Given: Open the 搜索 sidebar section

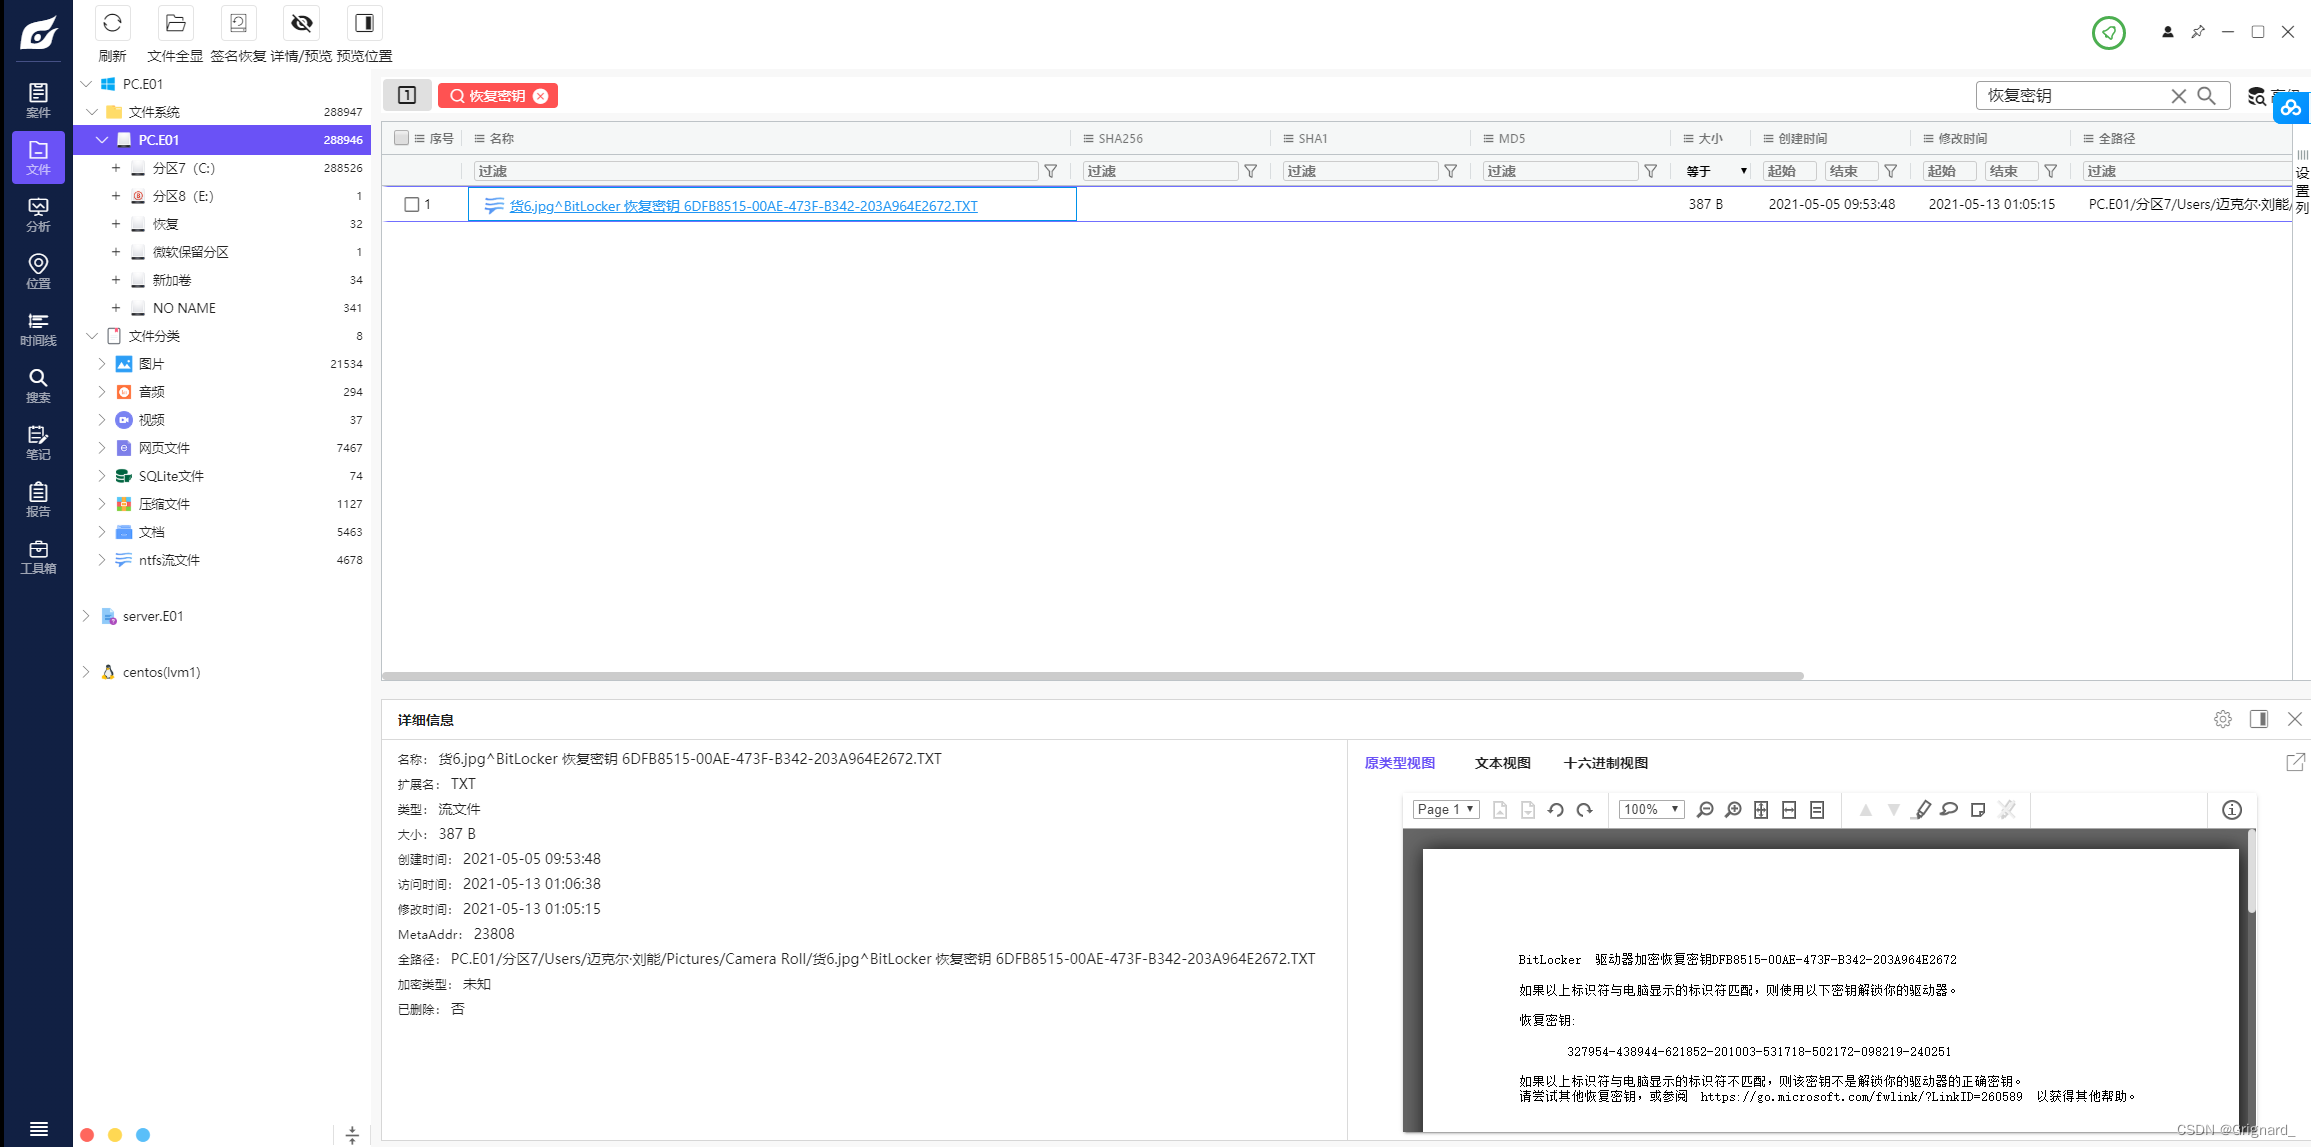Looking at the screenshot, I should click(38, 385).
